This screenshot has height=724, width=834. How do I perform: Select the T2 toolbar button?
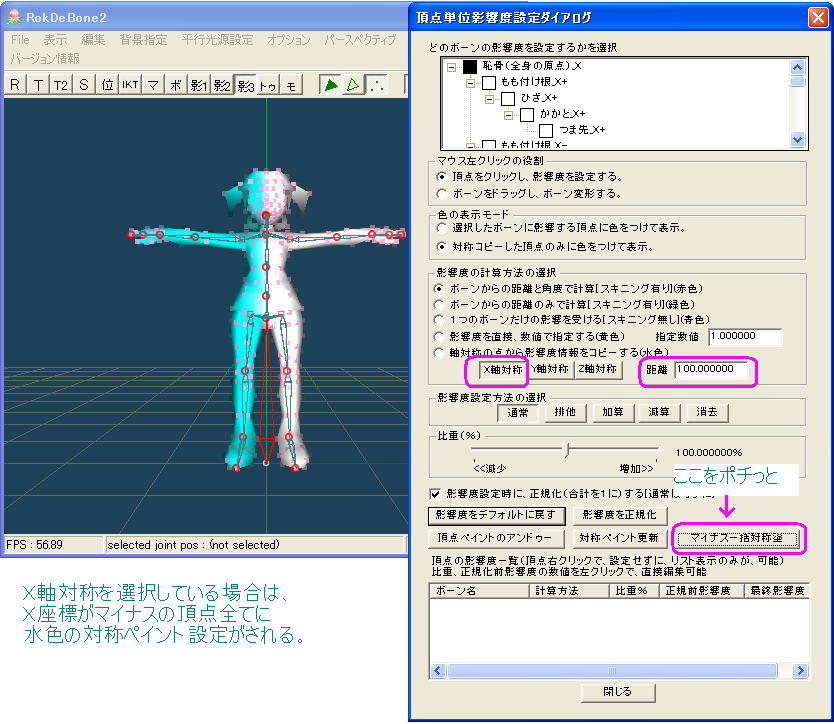pyautogui.click(x=61, y=85)
